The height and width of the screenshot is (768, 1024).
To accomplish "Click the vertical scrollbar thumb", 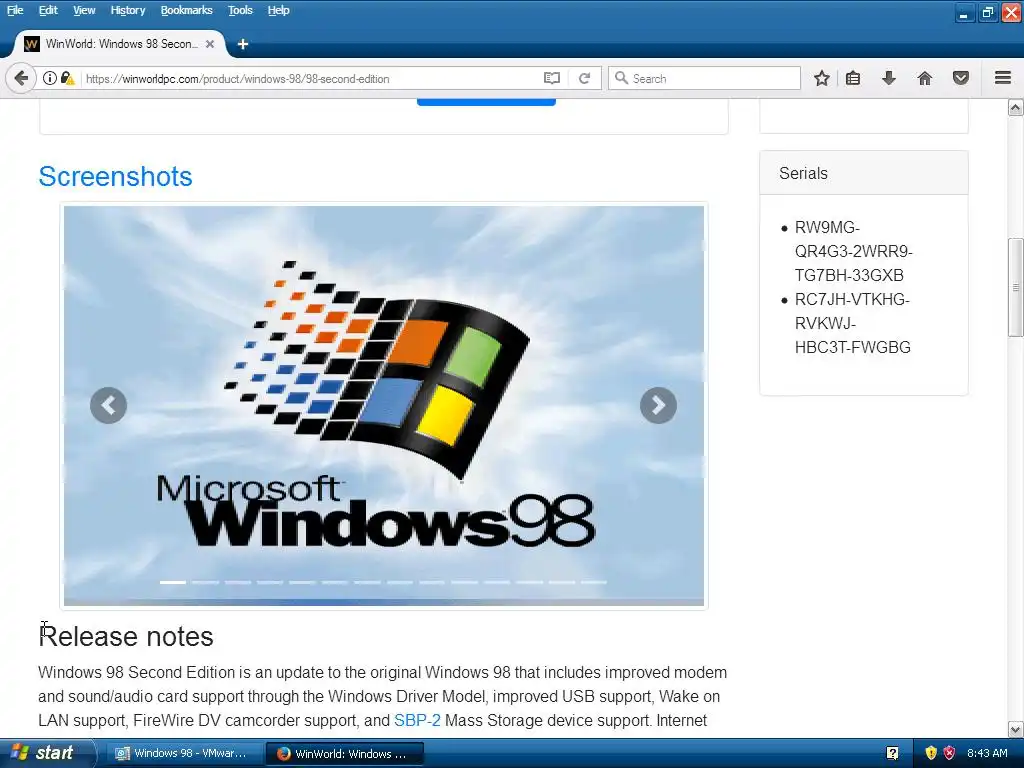I will coord(1016,287).
